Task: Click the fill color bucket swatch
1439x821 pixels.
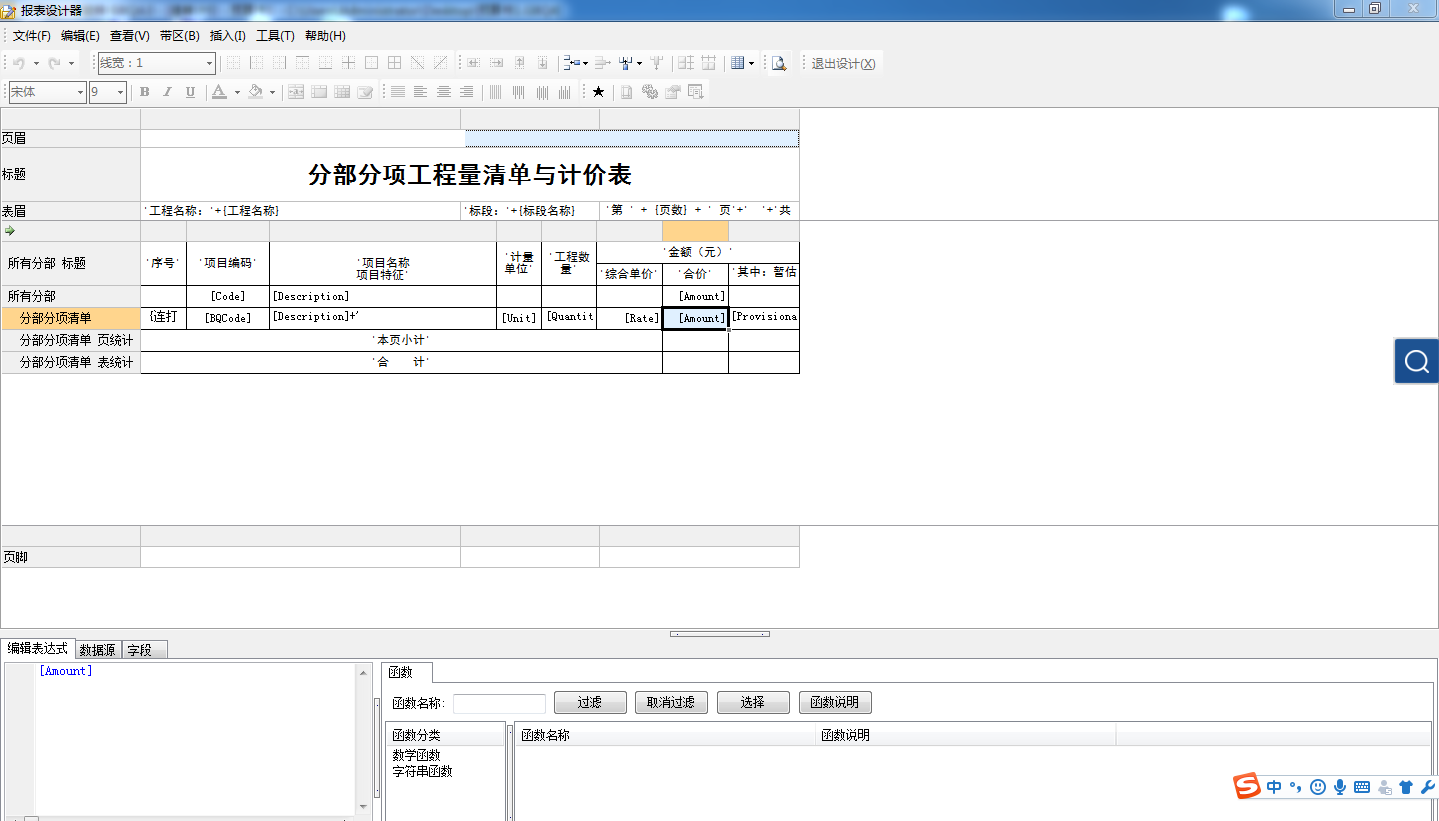Action: coord(255,92)
